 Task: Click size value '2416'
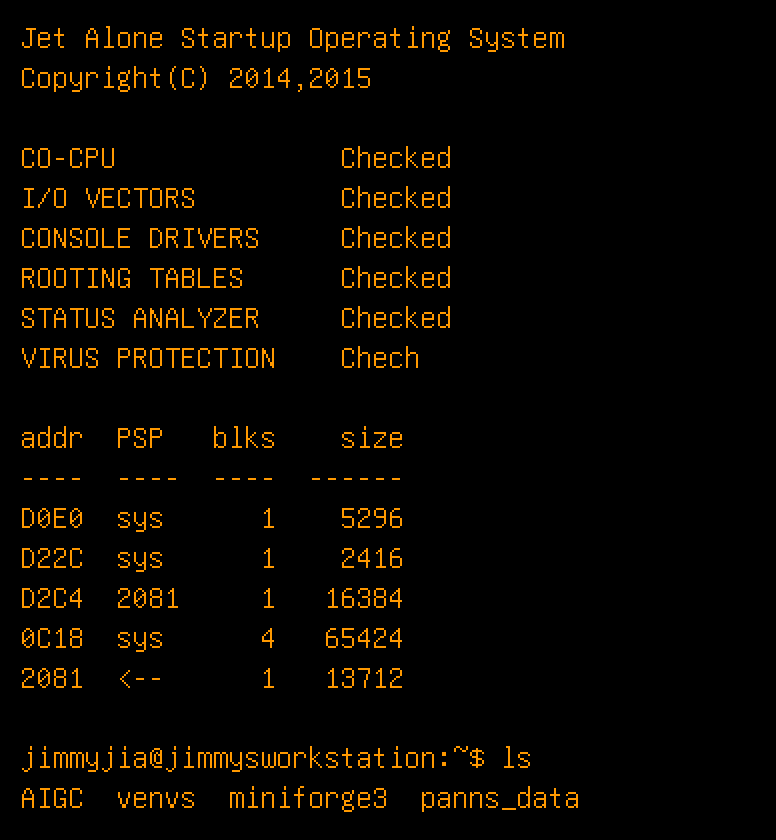[372, 559]
